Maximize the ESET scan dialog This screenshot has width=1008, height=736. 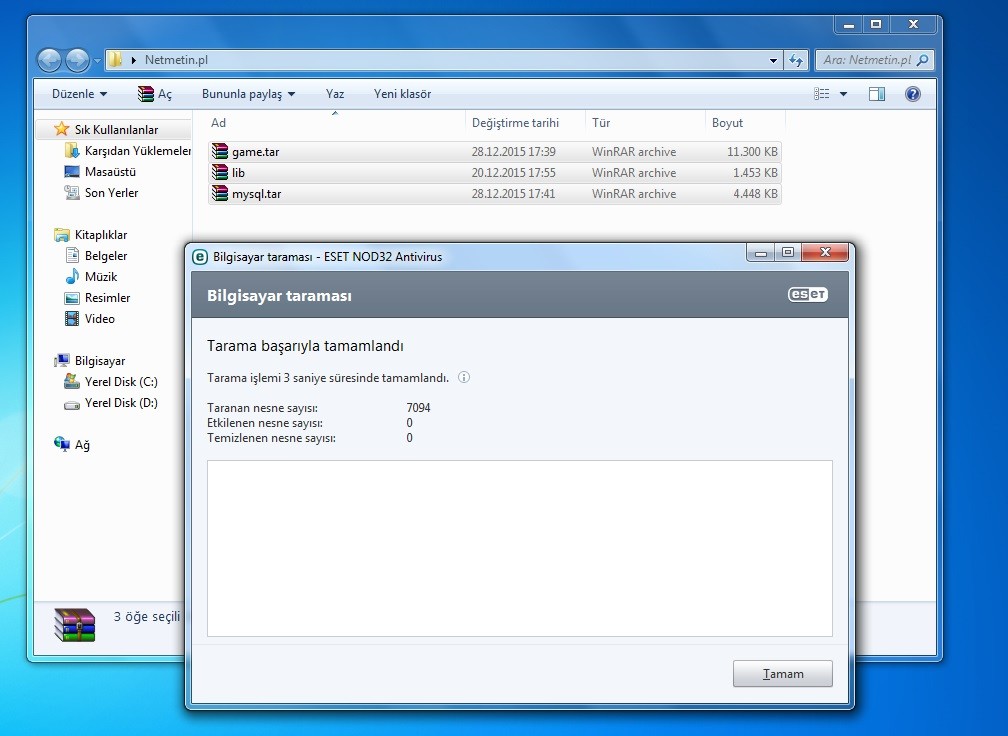point(788,252)
